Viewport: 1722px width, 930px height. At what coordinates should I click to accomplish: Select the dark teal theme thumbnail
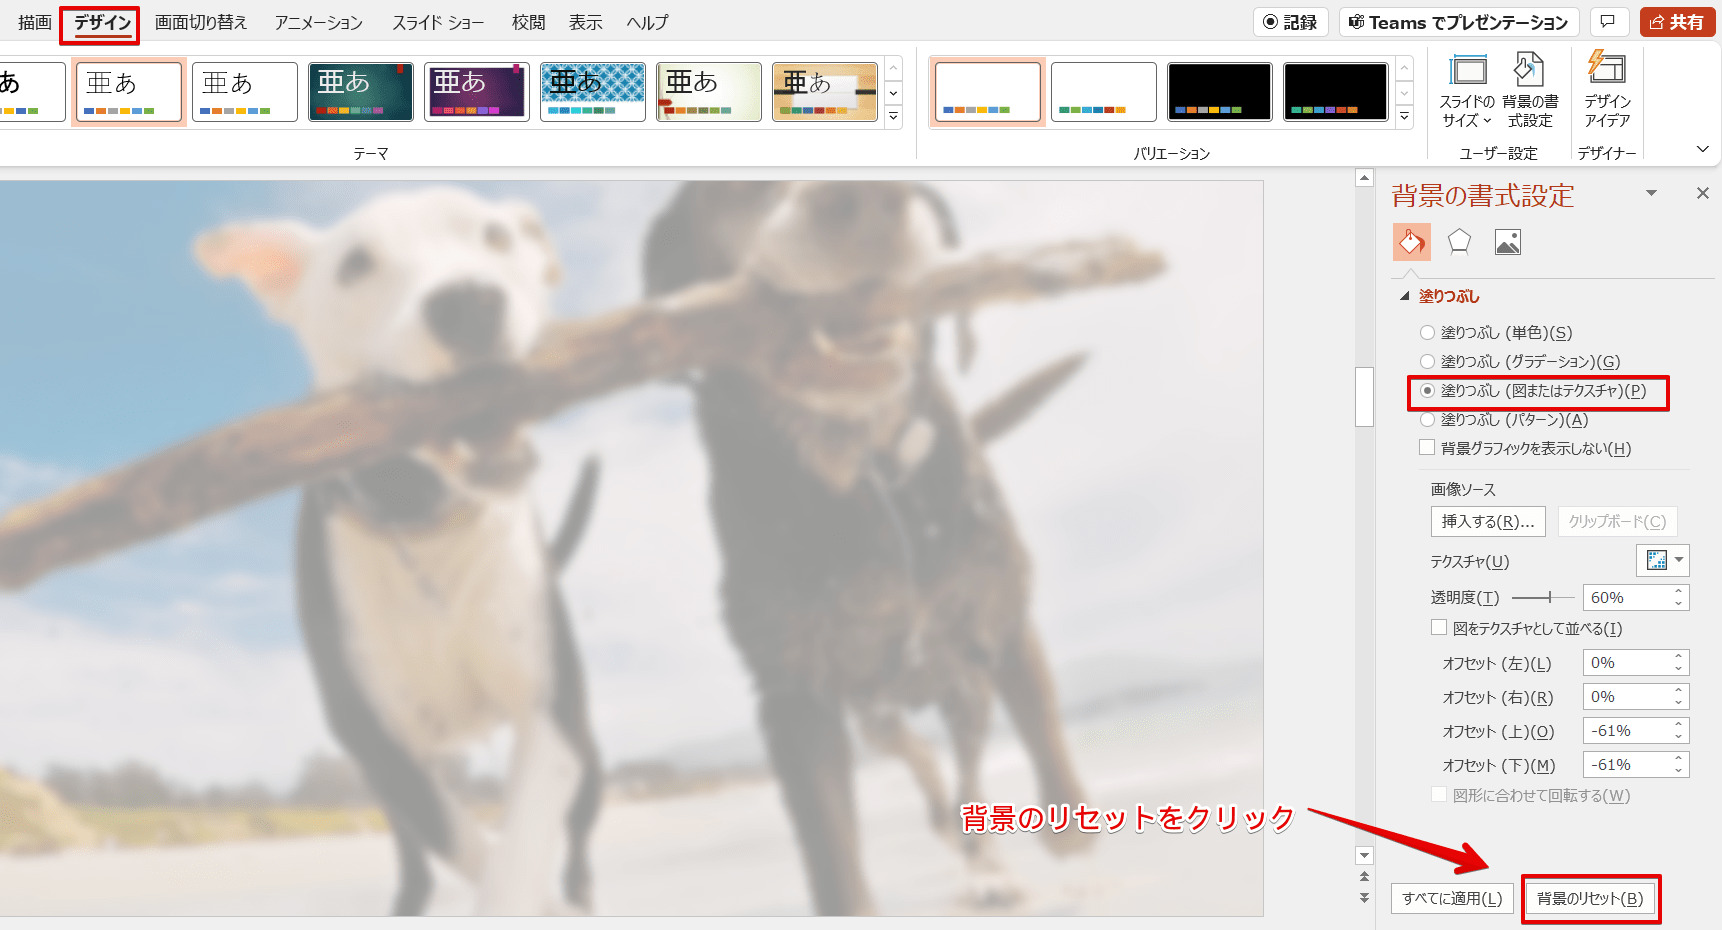(x=361, y=92)
